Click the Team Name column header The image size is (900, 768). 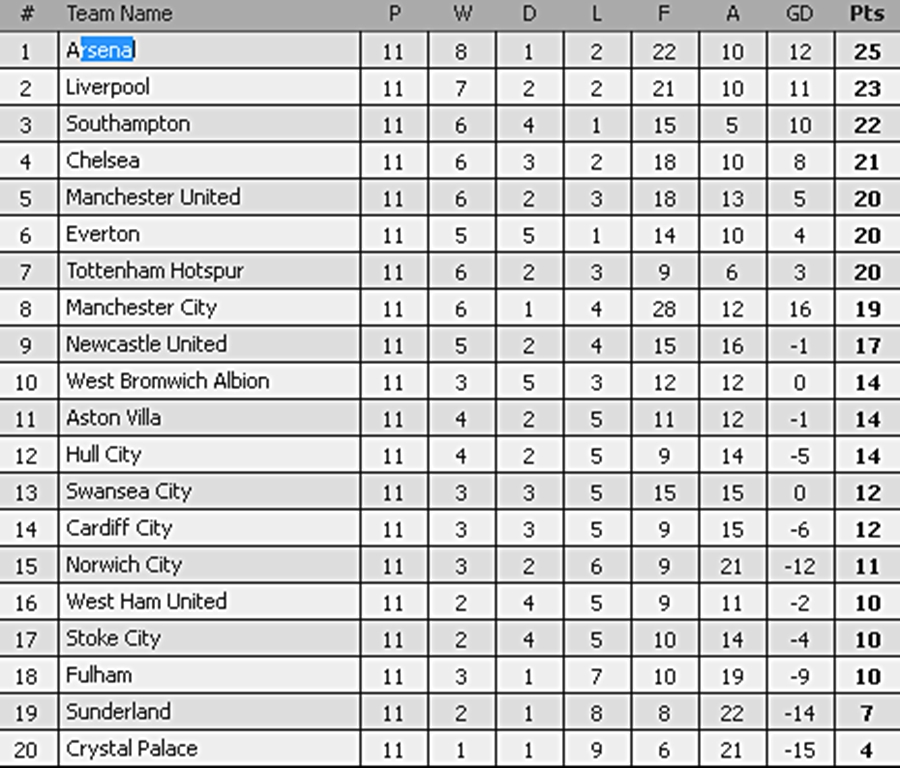119,13
